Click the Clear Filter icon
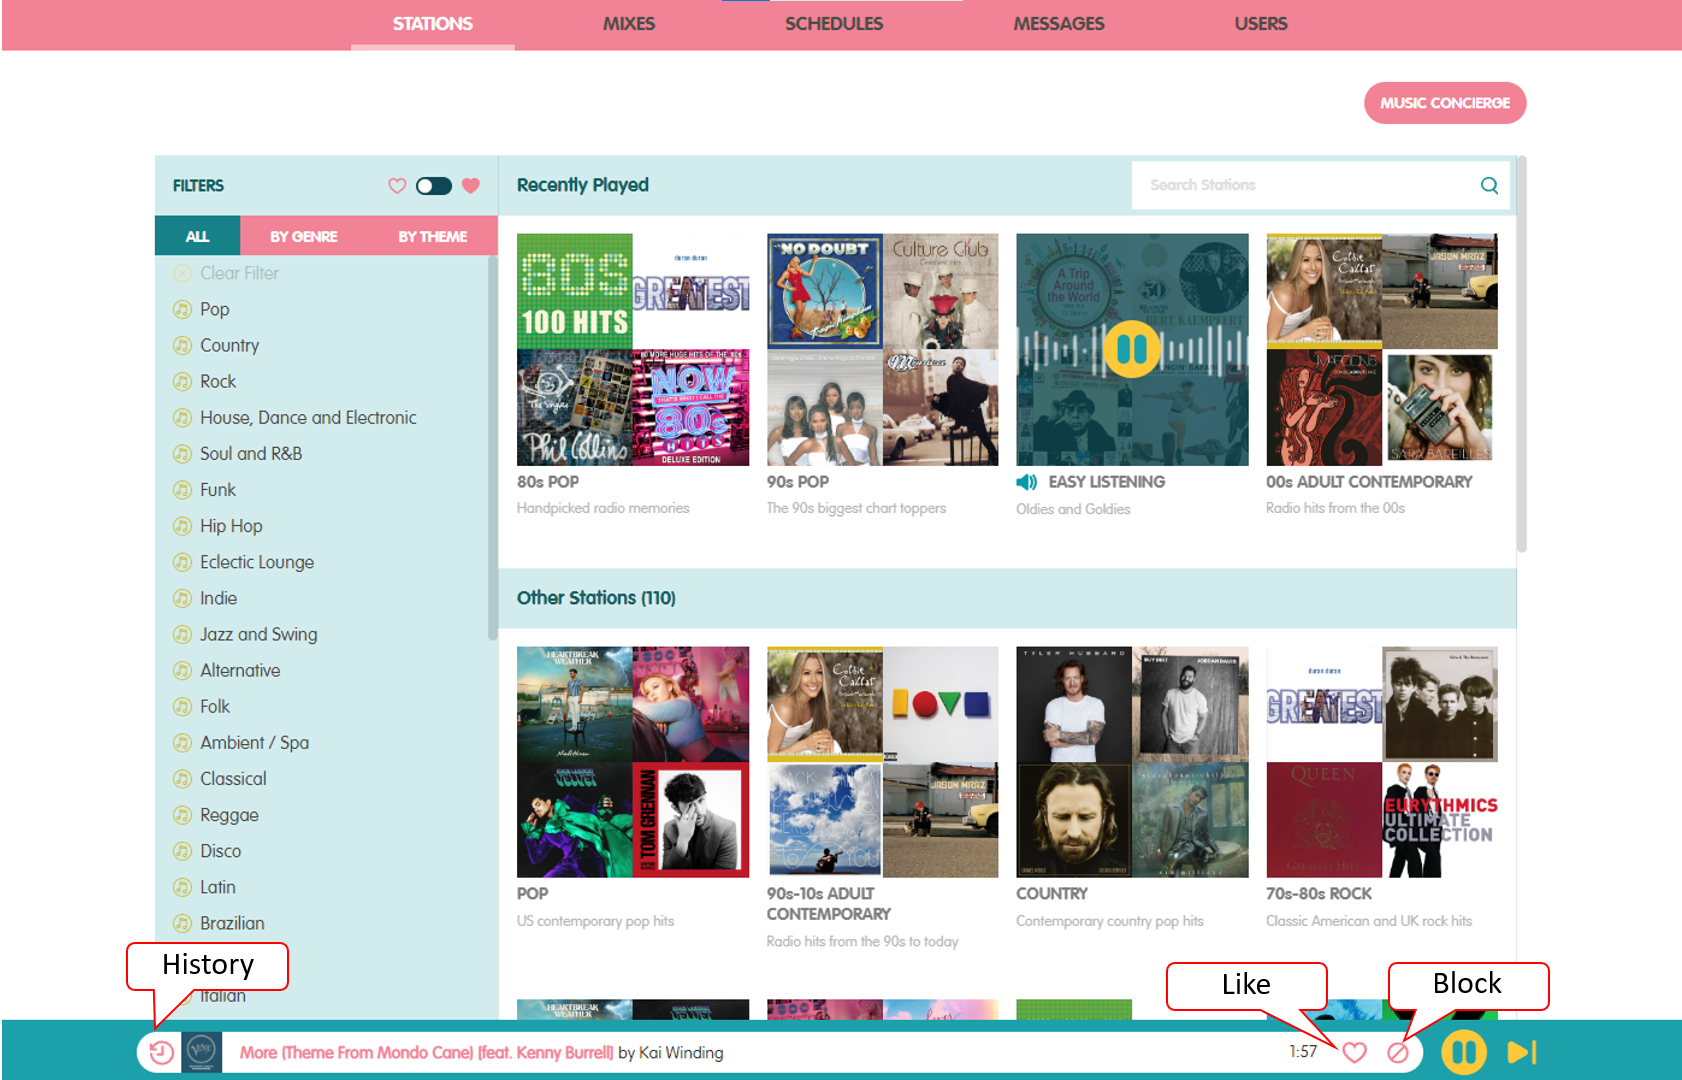Viewport: 1682px width, 1080px height. 182,274
